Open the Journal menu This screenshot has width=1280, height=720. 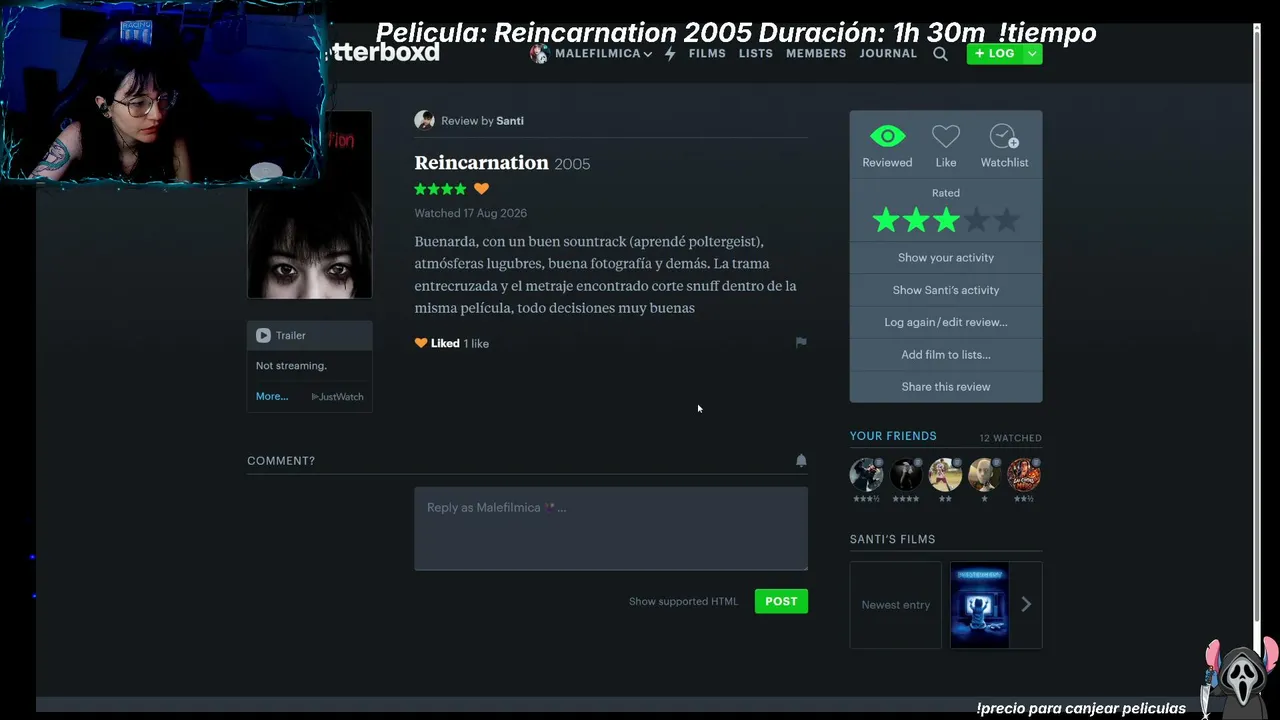click(x=888, y=54)
